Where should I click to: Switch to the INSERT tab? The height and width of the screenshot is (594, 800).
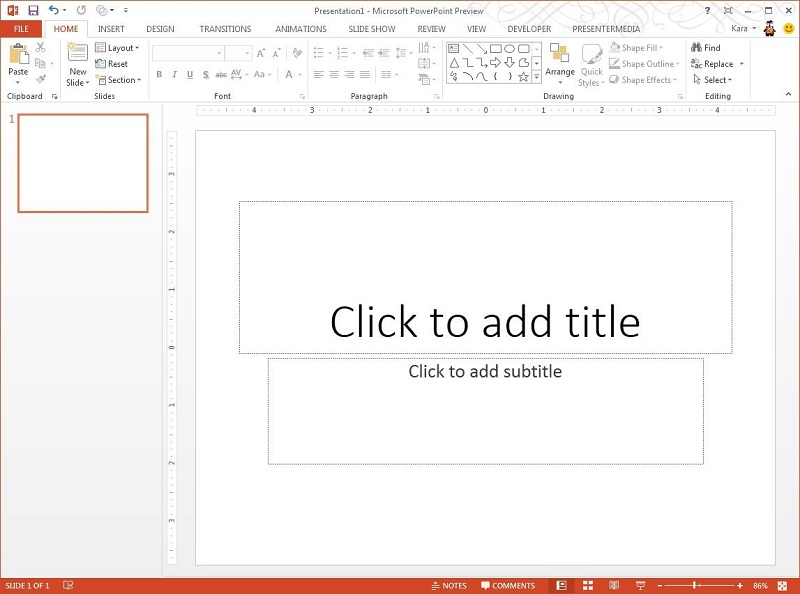point(111,29)
